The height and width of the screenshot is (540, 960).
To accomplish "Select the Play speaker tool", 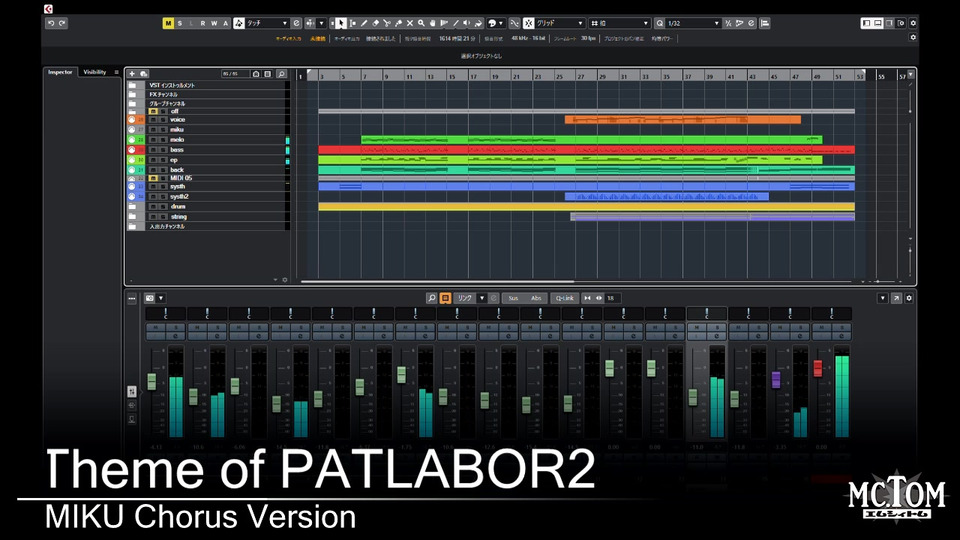I will [x=467, y=23].
